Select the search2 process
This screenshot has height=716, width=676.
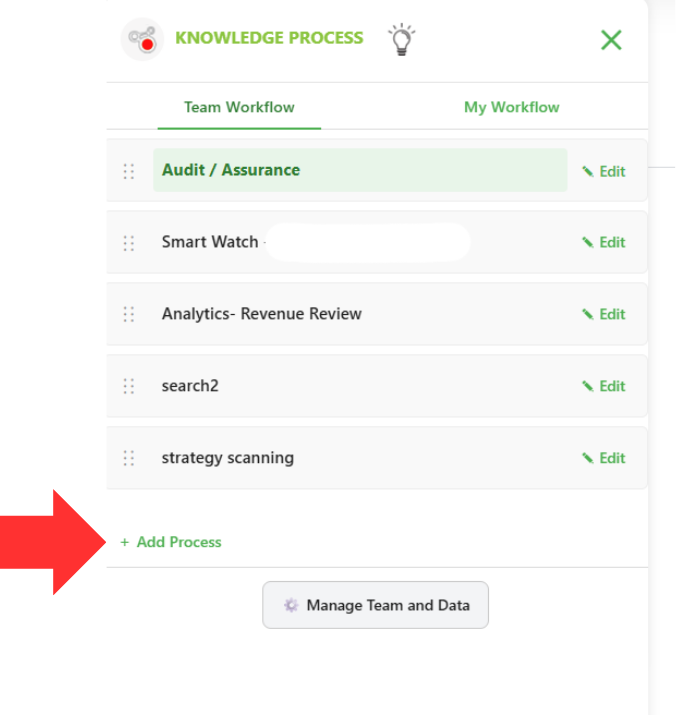coord(190,386)
